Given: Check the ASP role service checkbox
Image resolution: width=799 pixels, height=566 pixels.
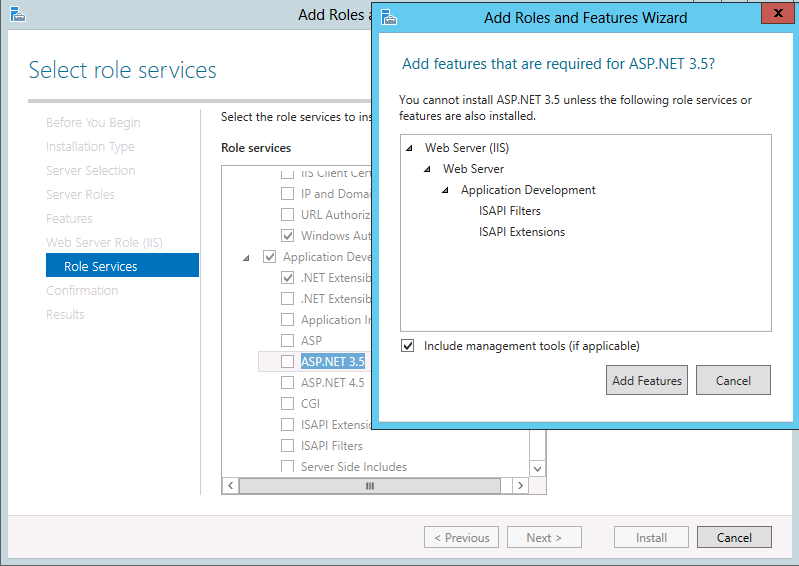Looking at the screenshot, I should pyautogui.click(x=287, y=340).
